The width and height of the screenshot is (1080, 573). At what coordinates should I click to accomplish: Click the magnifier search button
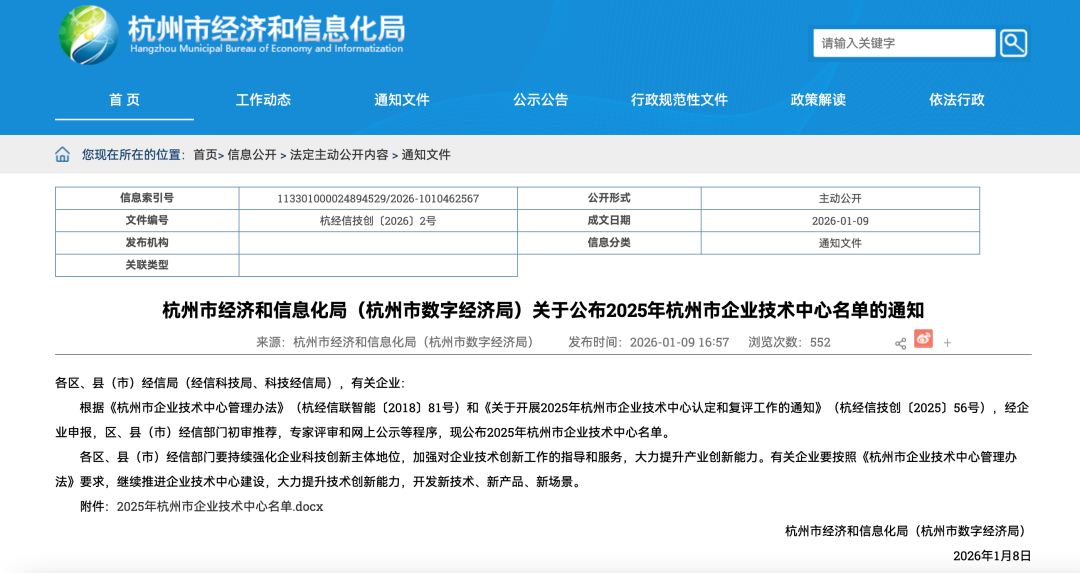1013,43
